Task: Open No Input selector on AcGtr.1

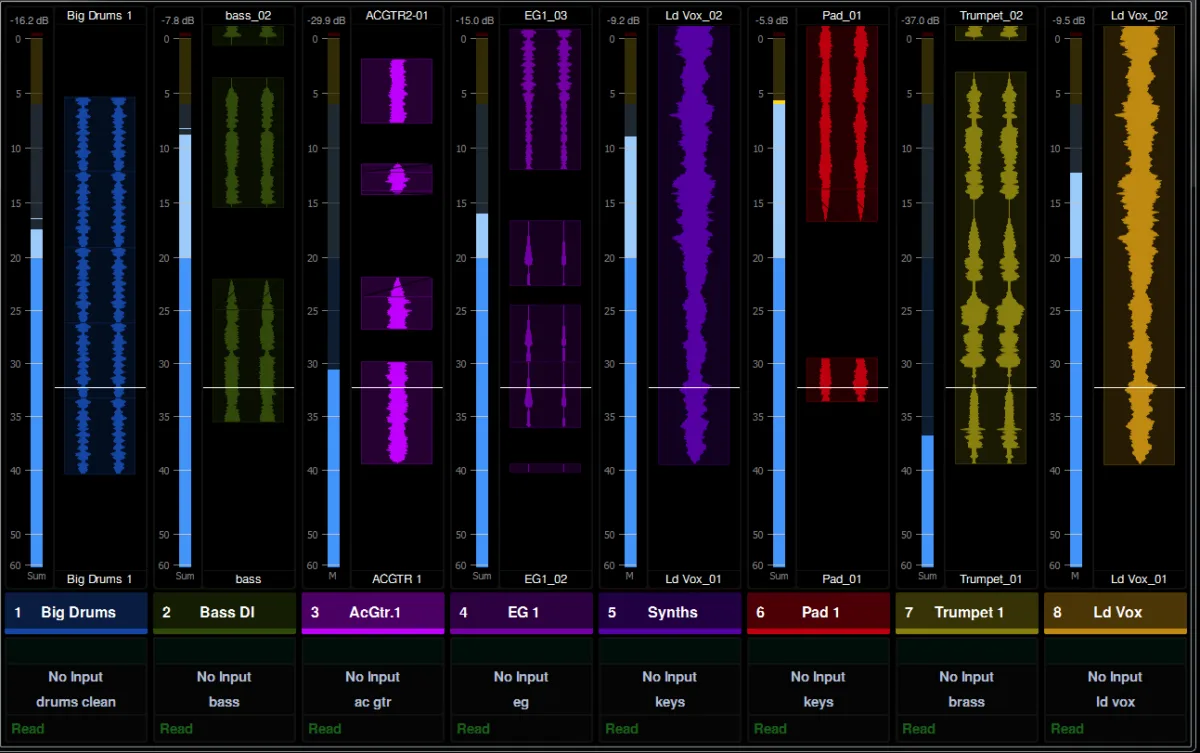Action: tap(373, 677)
